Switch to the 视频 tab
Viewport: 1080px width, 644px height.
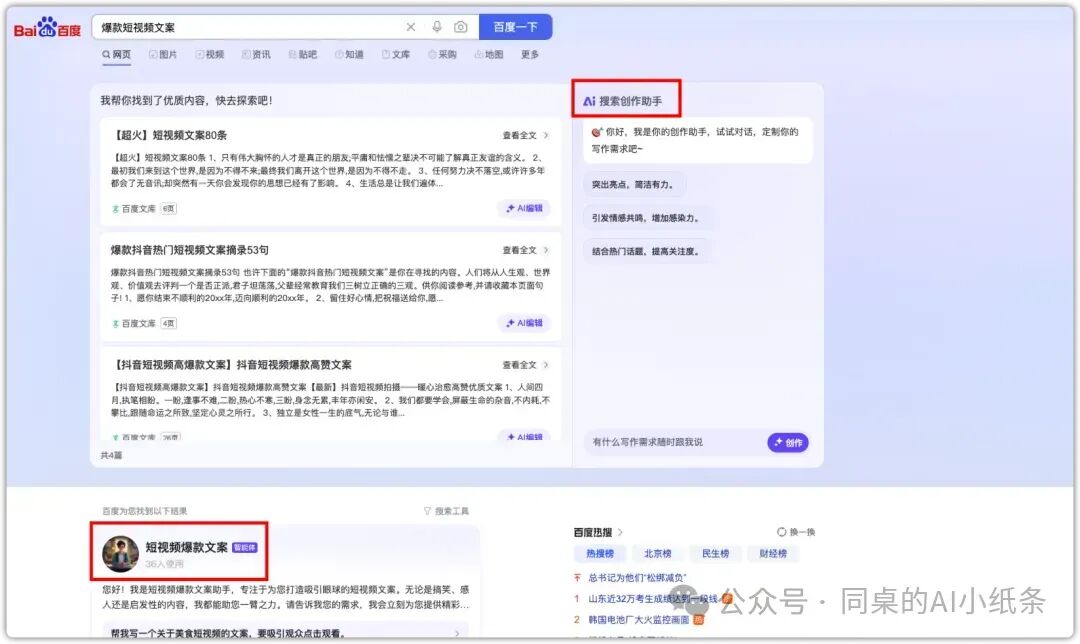click(210, 54)
